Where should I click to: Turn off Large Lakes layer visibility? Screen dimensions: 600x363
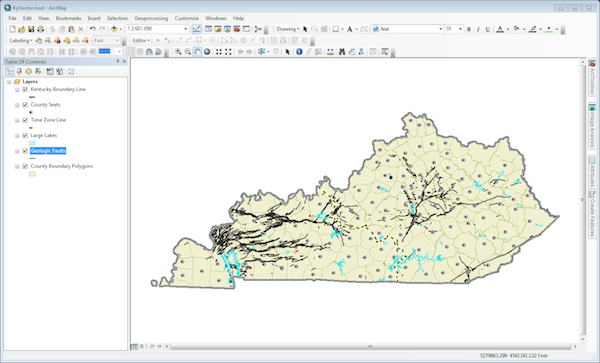25,136
